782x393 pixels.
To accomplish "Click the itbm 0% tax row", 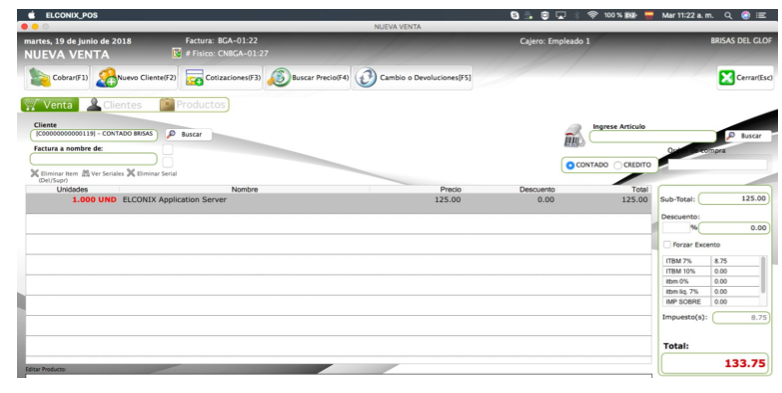I will [x=711, y=281].
